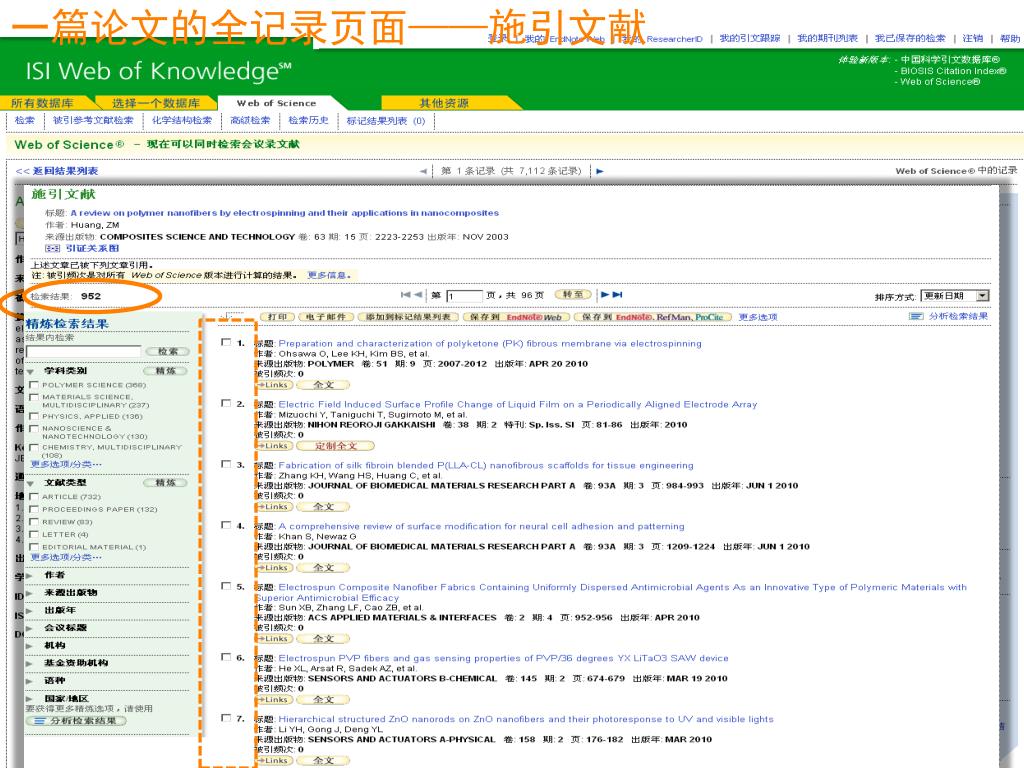Screen dimensions: 1024x768
Task: Check the PROCEEDINGS PAPER document type filter
Action: (34, 509)
